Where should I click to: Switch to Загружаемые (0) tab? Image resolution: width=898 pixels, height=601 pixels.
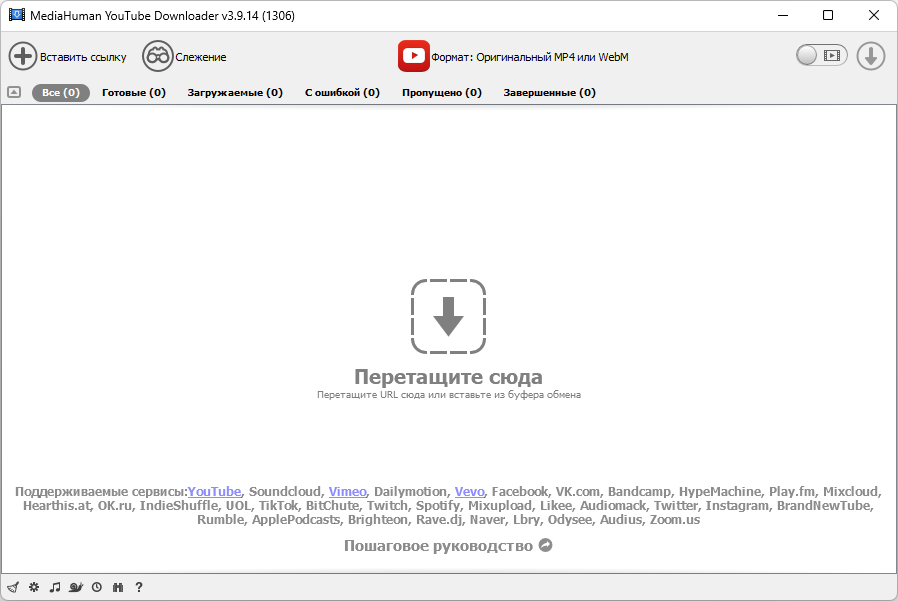pos(235,92)
